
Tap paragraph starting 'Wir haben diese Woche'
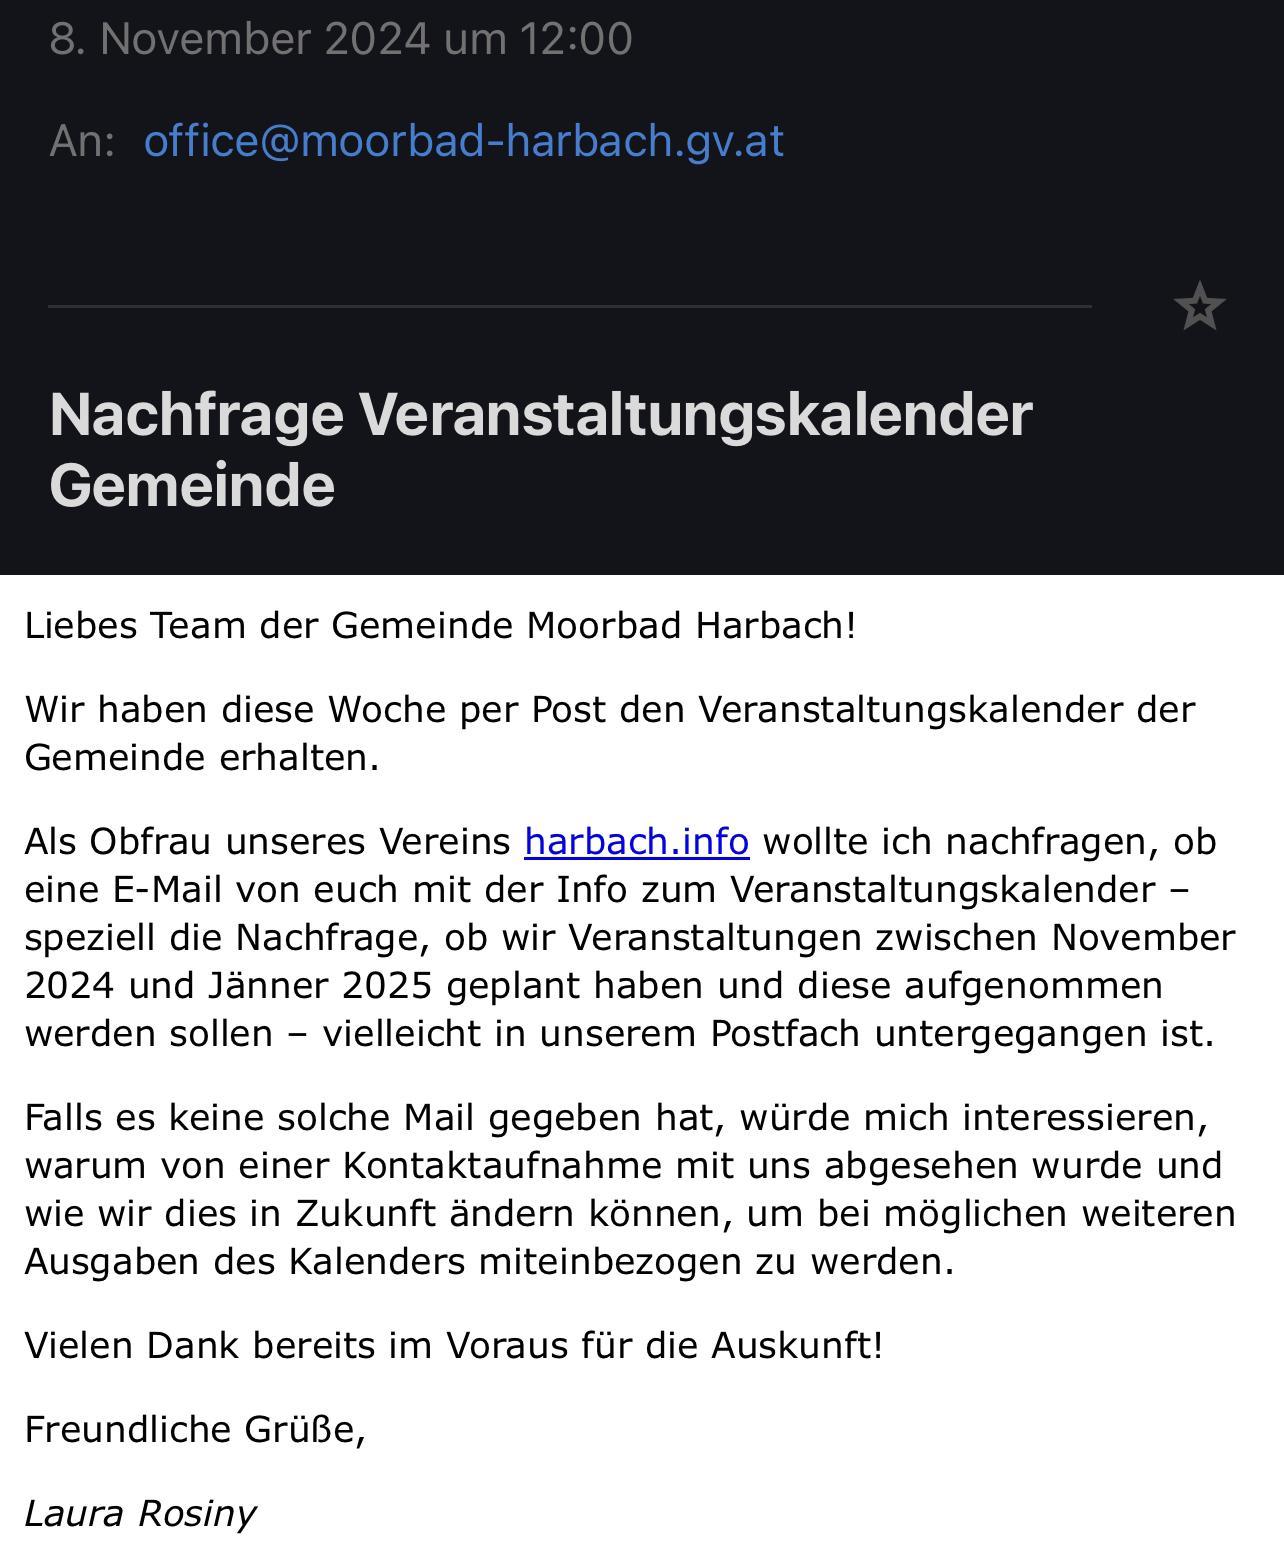click(610, 733)
